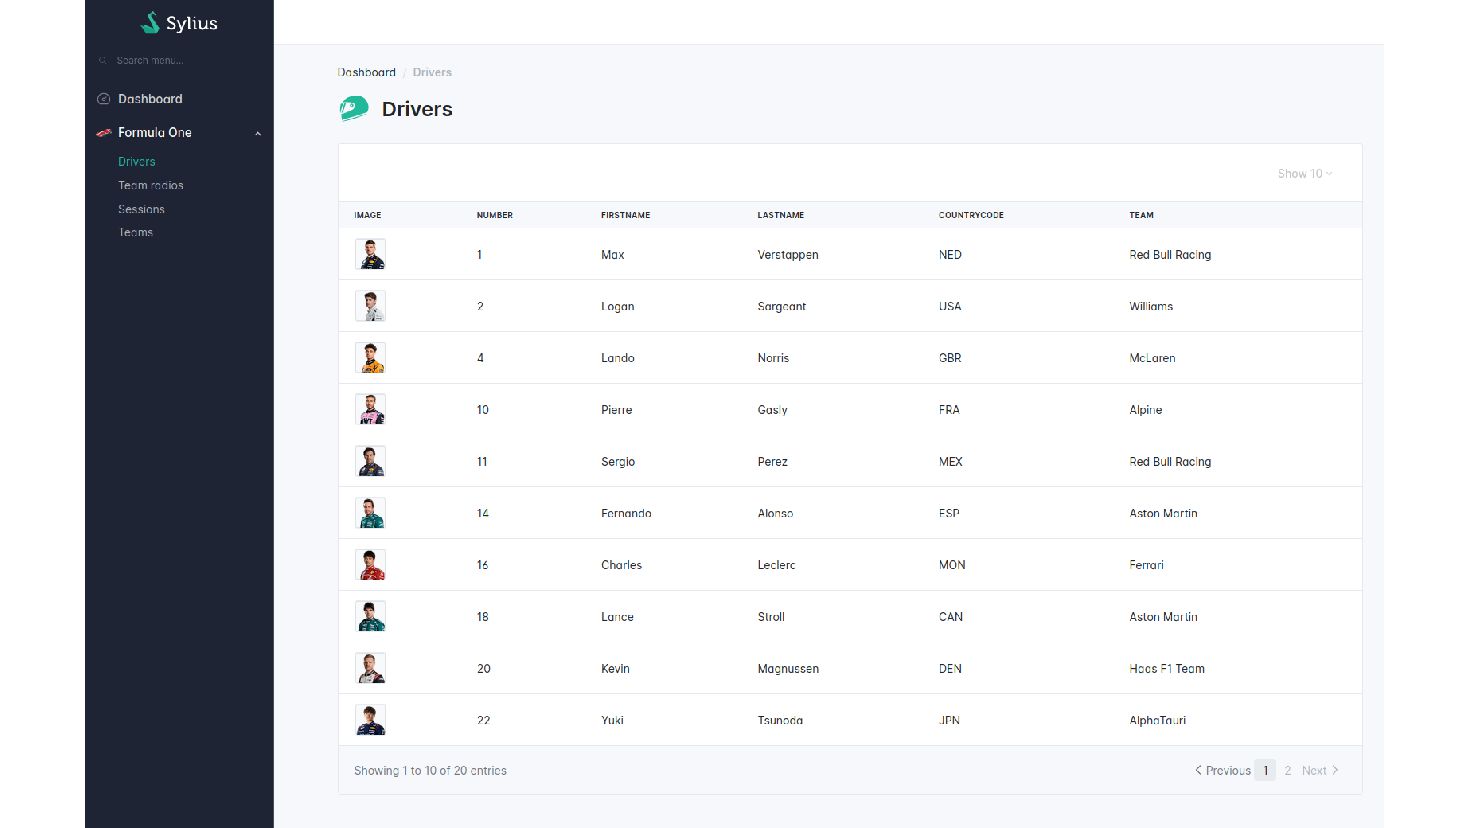1470x828 pixels.
Task: Open the Show 10 dropdown
Action: pos(1305,174)
